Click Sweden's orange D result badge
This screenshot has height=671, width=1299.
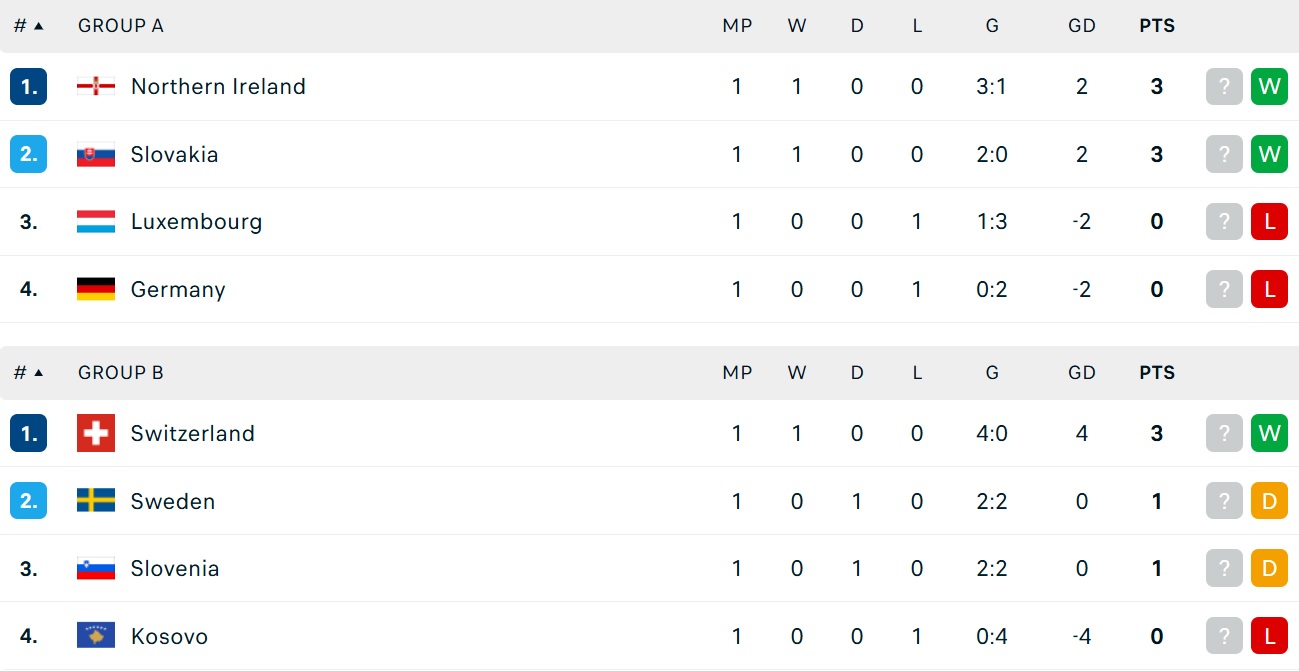pyautogui.click(x=1269, y=501)
